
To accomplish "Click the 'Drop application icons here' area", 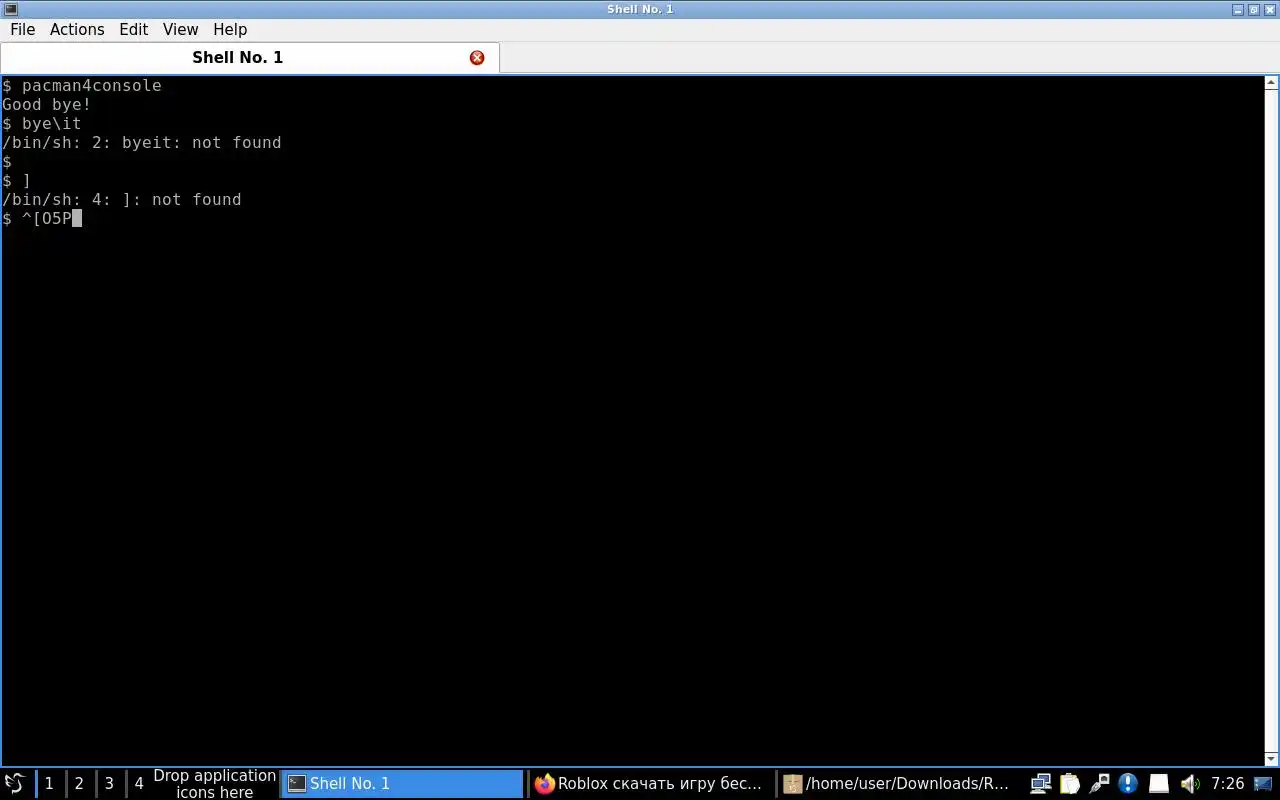I will pyautogui.click(x=215, y=784).
